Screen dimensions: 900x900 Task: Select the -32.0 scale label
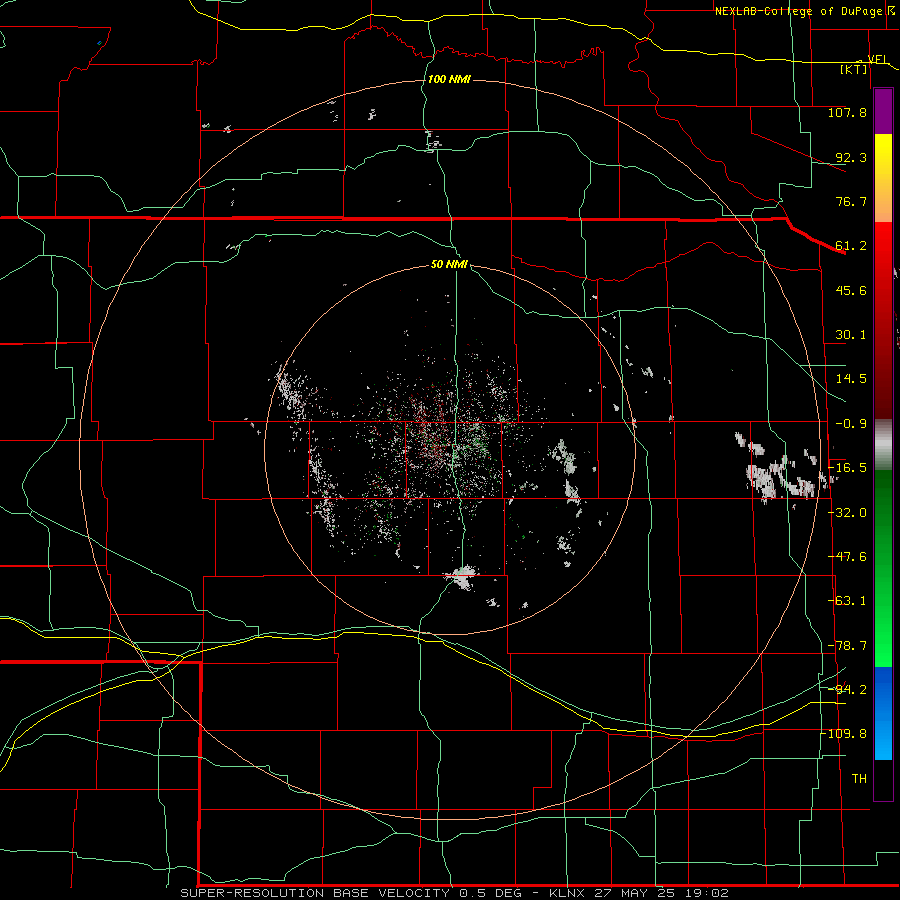pyautogui.click(x=847, y=513)
